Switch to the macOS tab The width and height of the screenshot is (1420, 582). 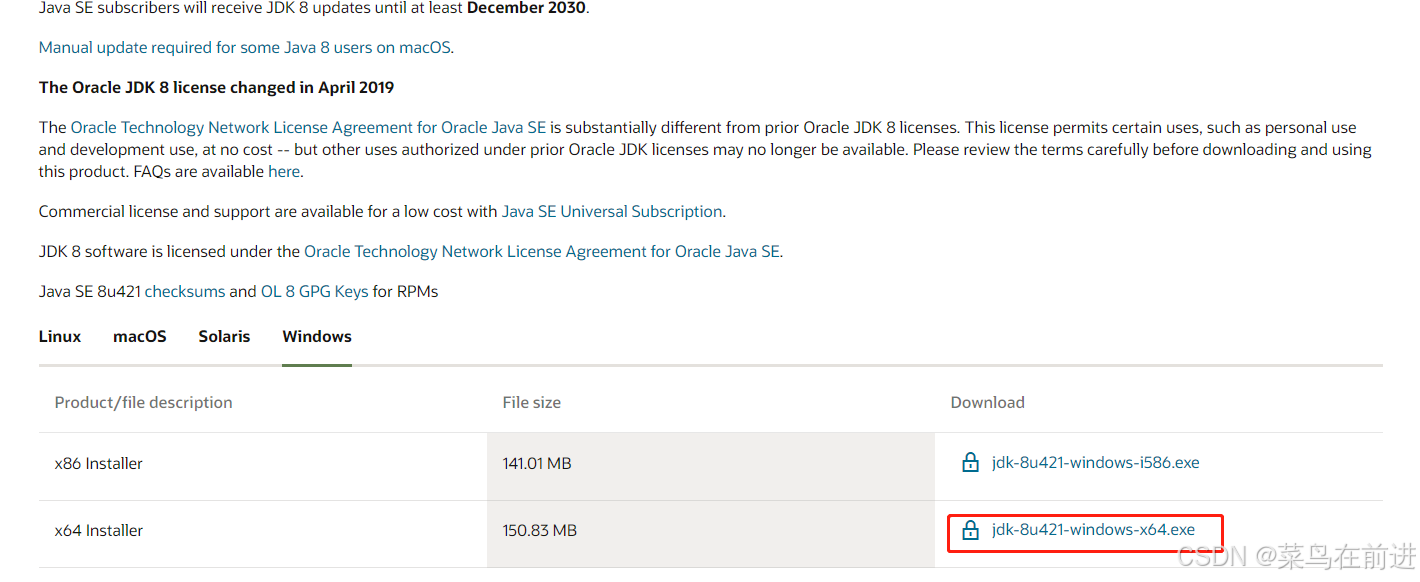pyautogui.click(x=140, y=336)
